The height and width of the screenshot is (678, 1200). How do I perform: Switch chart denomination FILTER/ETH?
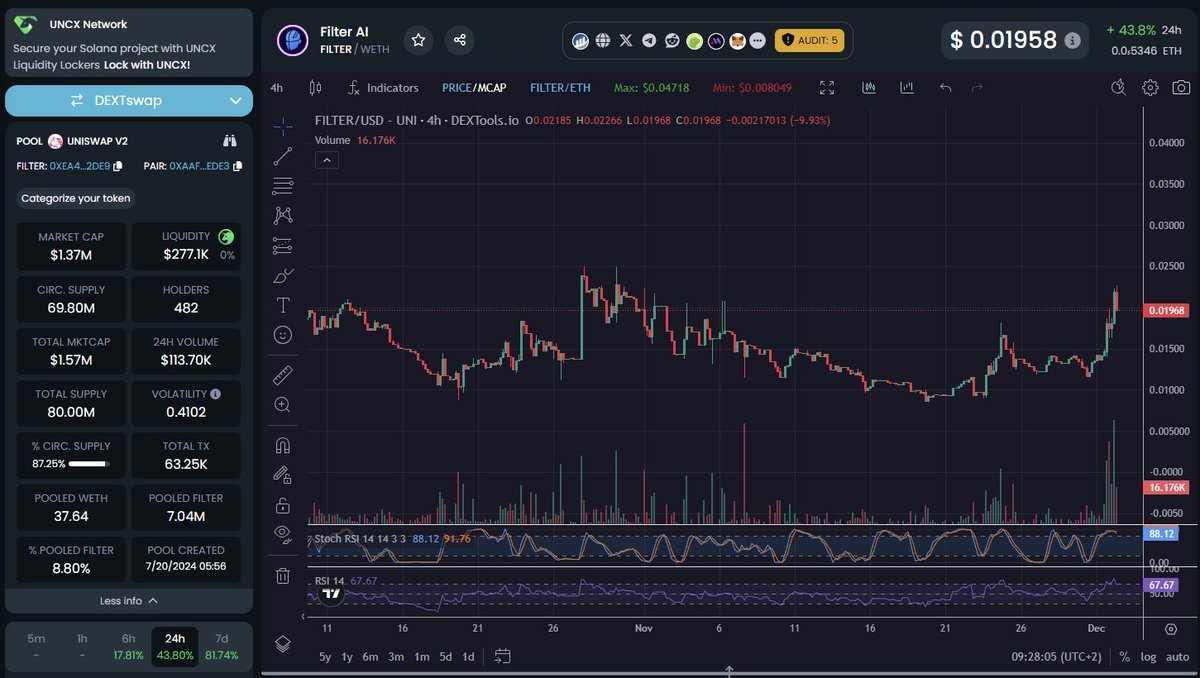[560, 88]
